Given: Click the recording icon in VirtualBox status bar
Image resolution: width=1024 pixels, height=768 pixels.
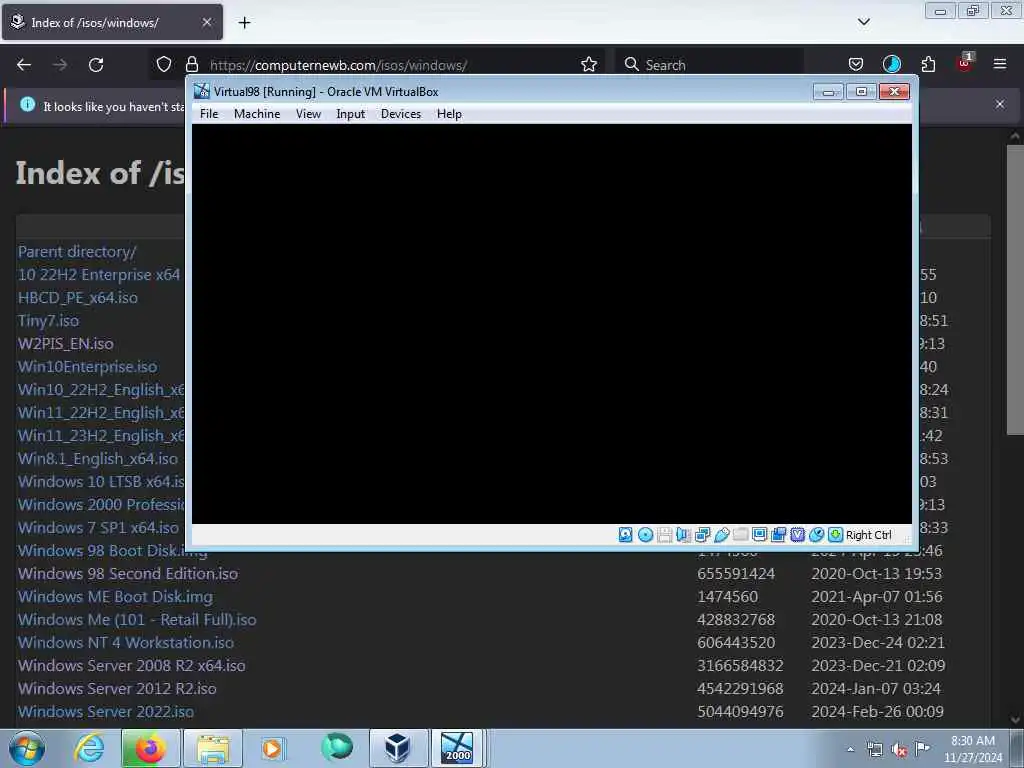Looking at the screenshot, I should click(x=778, y=535).
